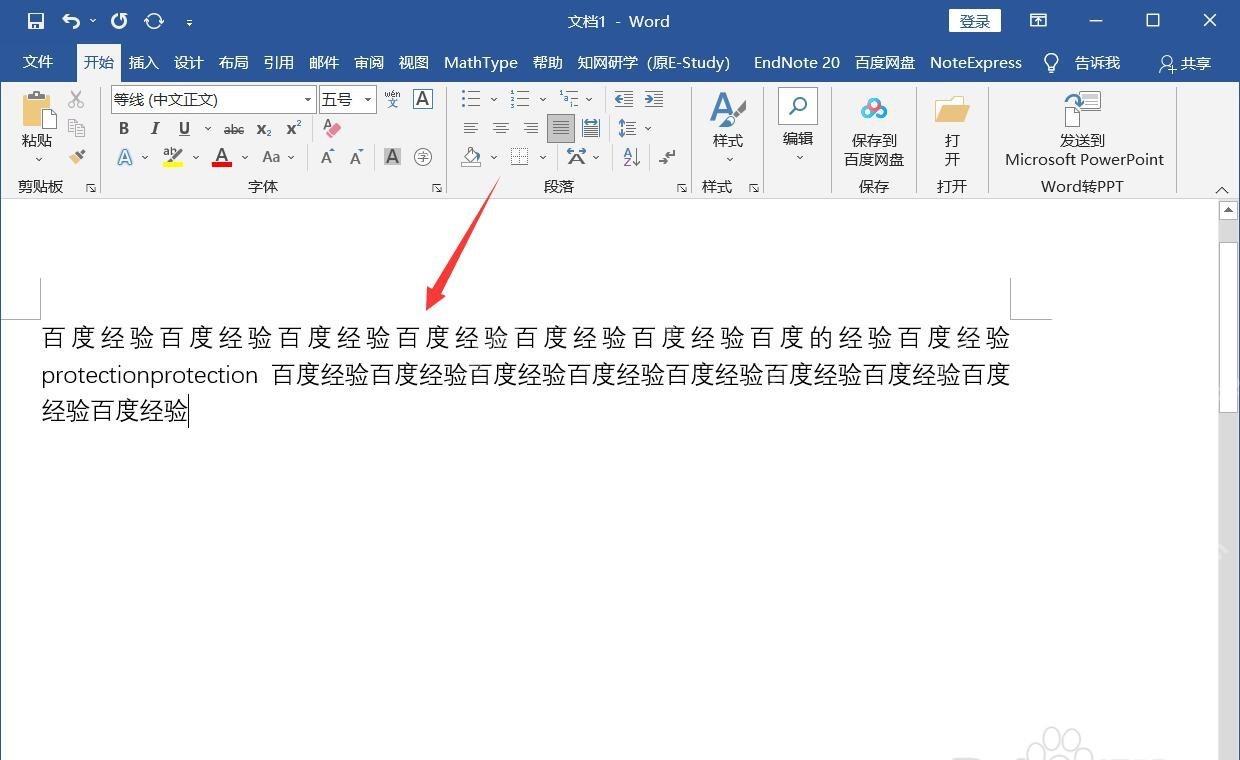Open the Styles gallery dropdown

(728, 128)
